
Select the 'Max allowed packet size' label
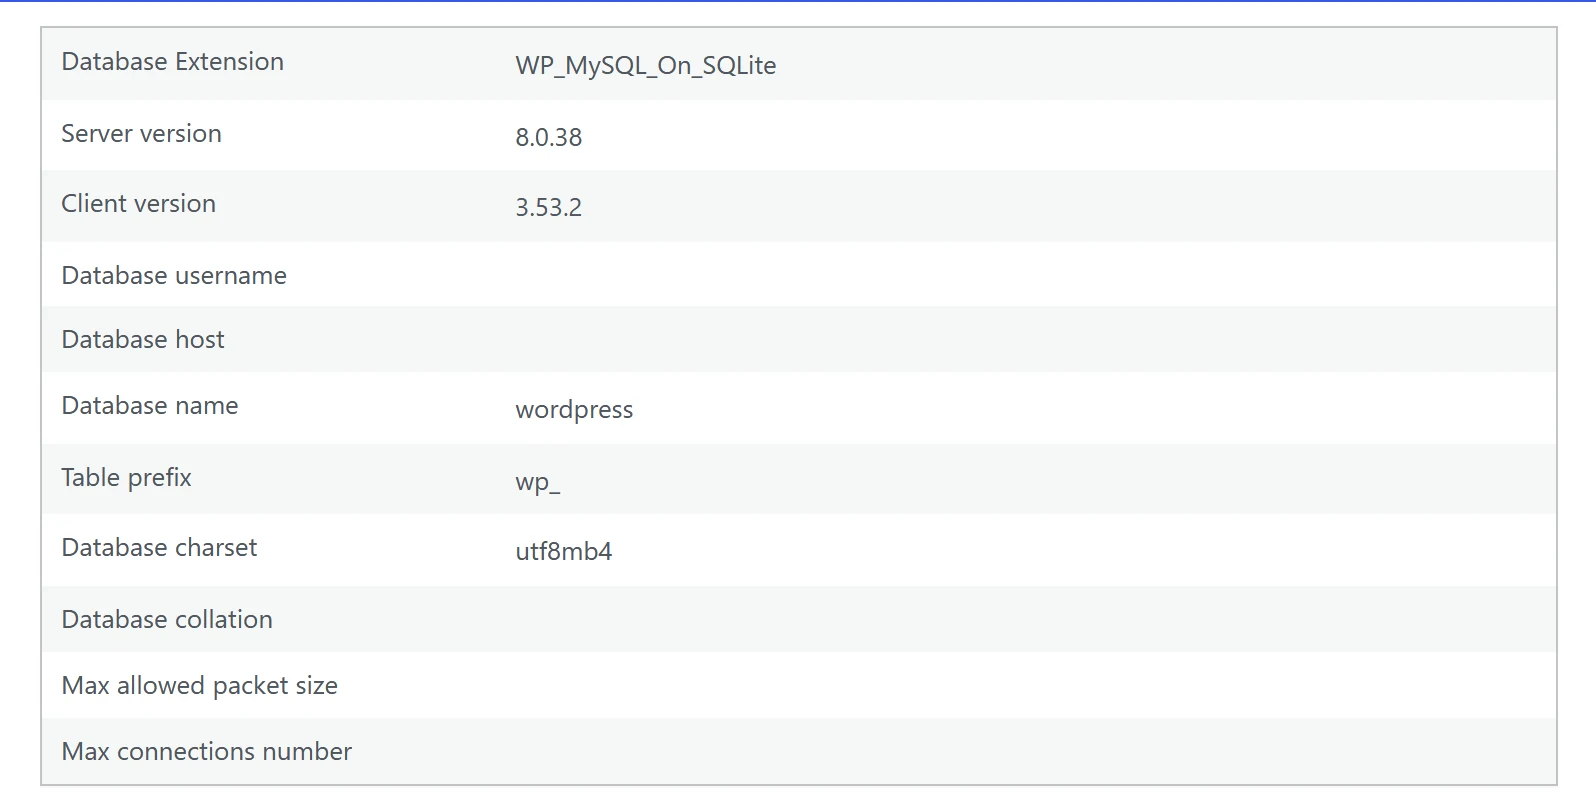click(x=199, y=686)
